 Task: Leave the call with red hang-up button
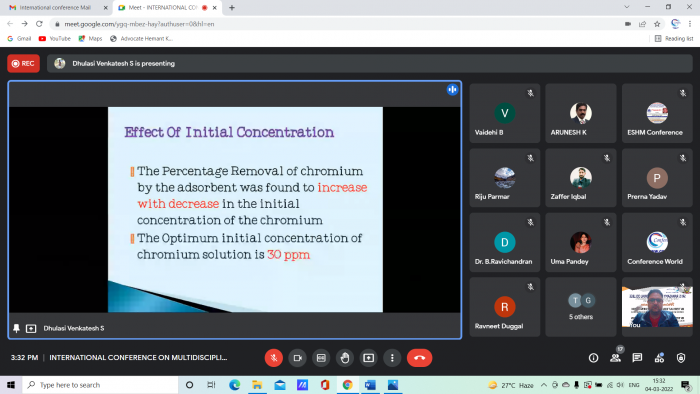click(x=419, y=358)
